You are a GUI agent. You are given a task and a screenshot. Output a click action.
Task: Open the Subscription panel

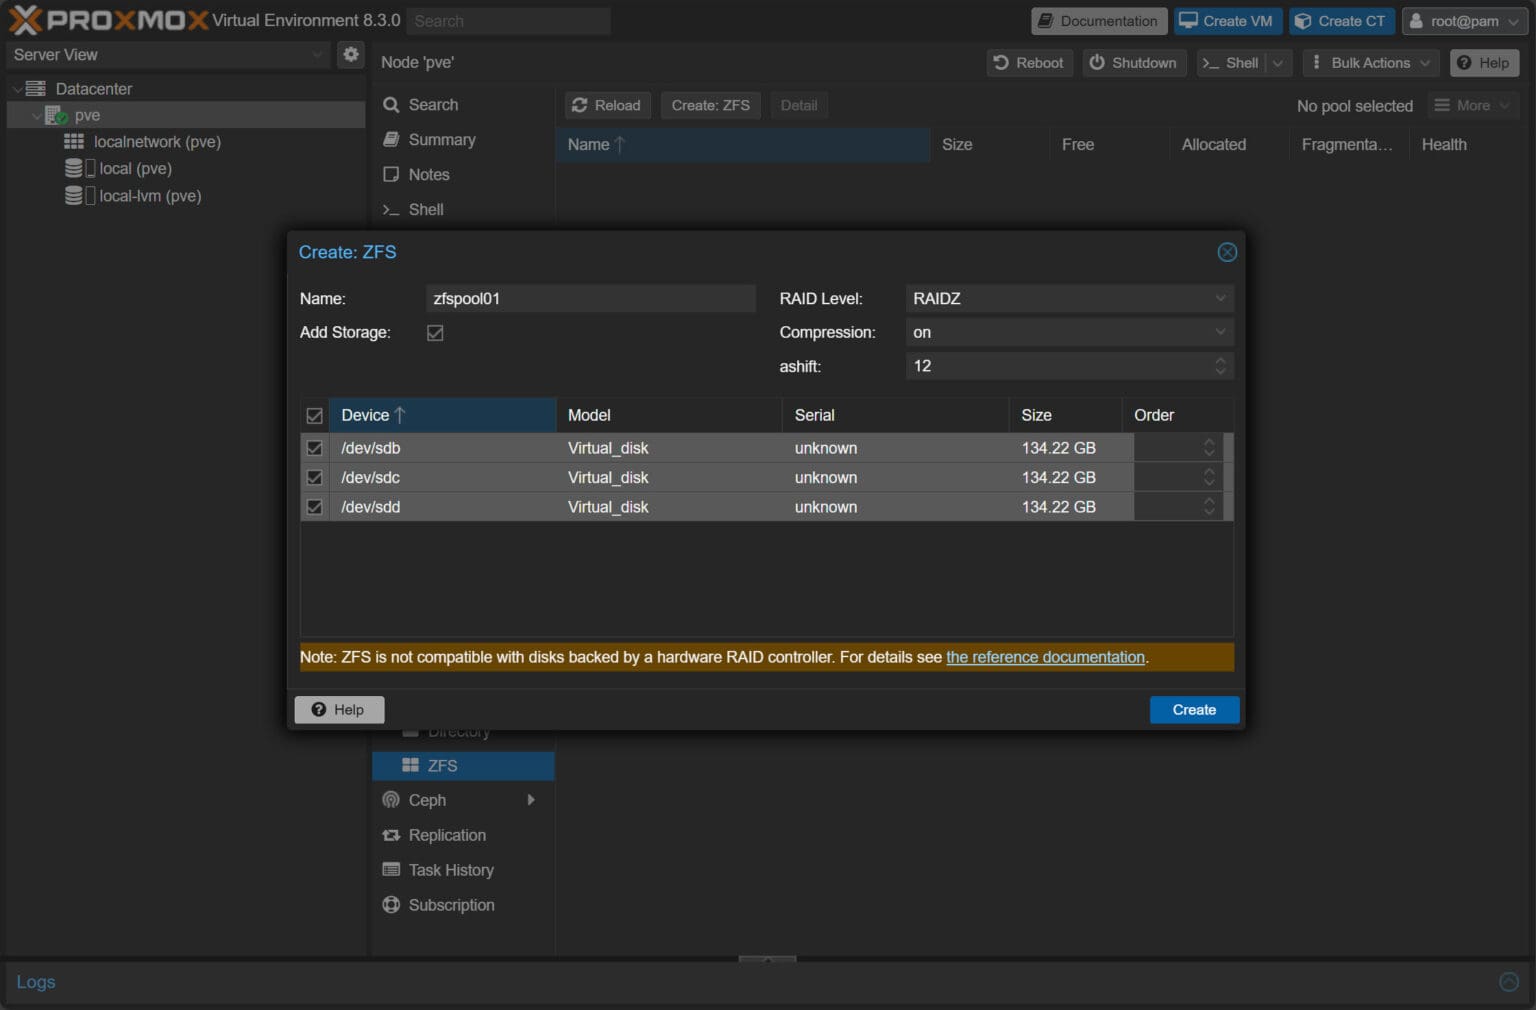[452, 905]
